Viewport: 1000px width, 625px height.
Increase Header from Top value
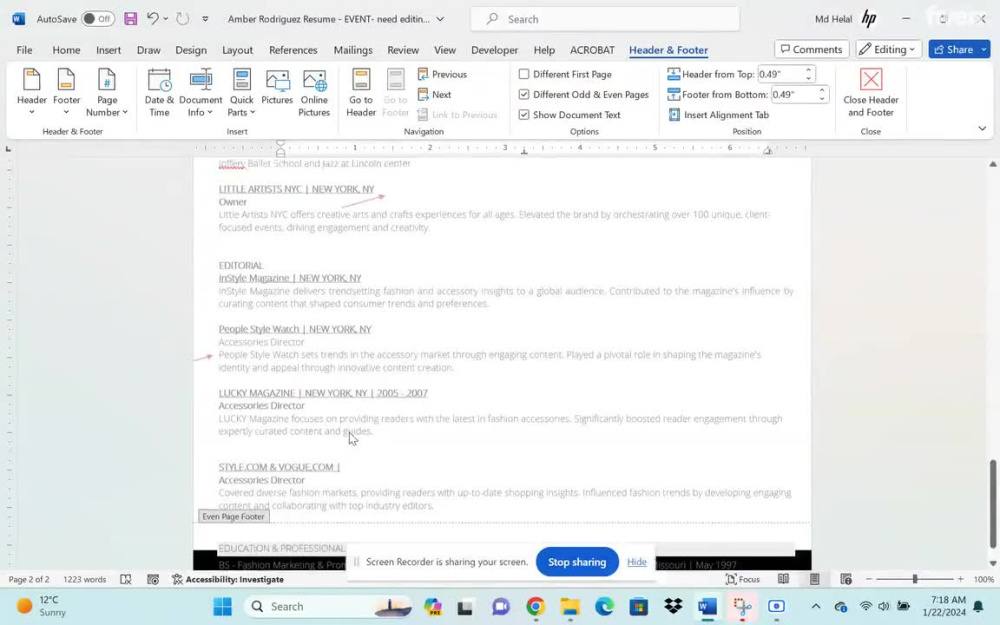(809, 70)
